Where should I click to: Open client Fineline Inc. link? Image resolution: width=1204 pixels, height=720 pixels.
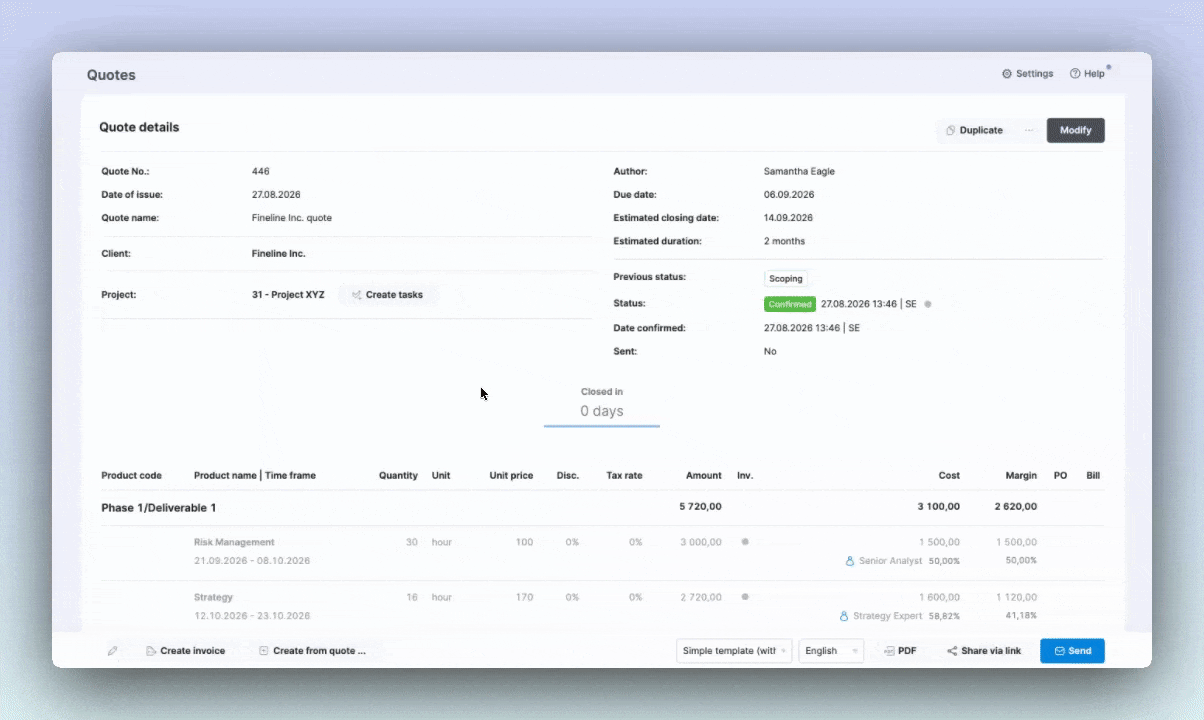tap(278, 254)
